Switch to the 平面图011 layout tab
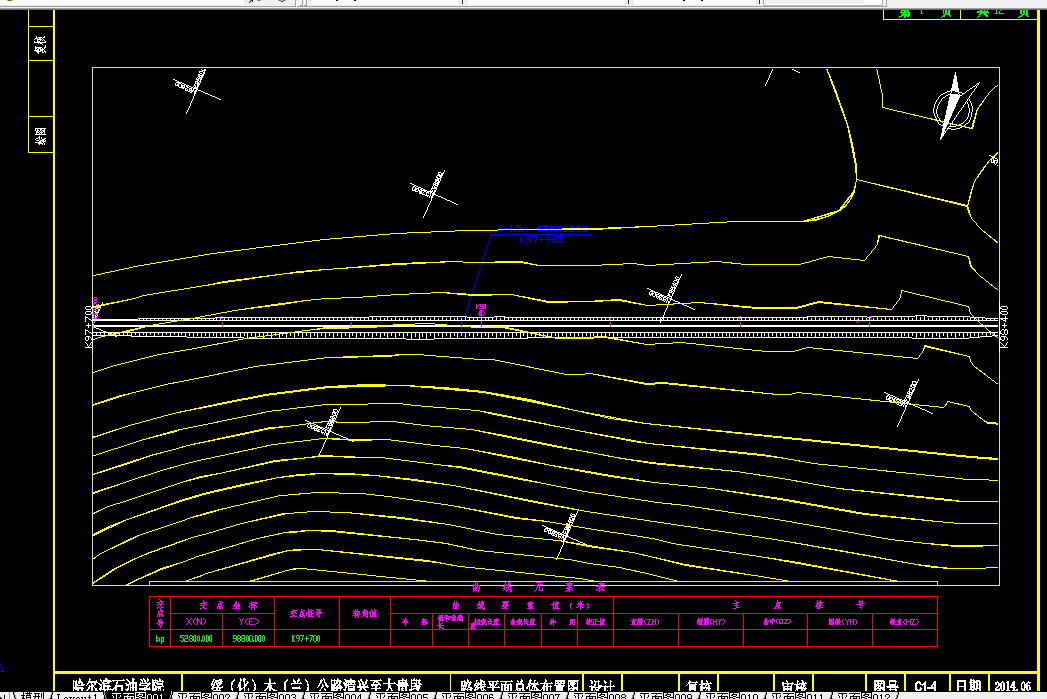This screenshot has height=699, width=1047. 798,695
